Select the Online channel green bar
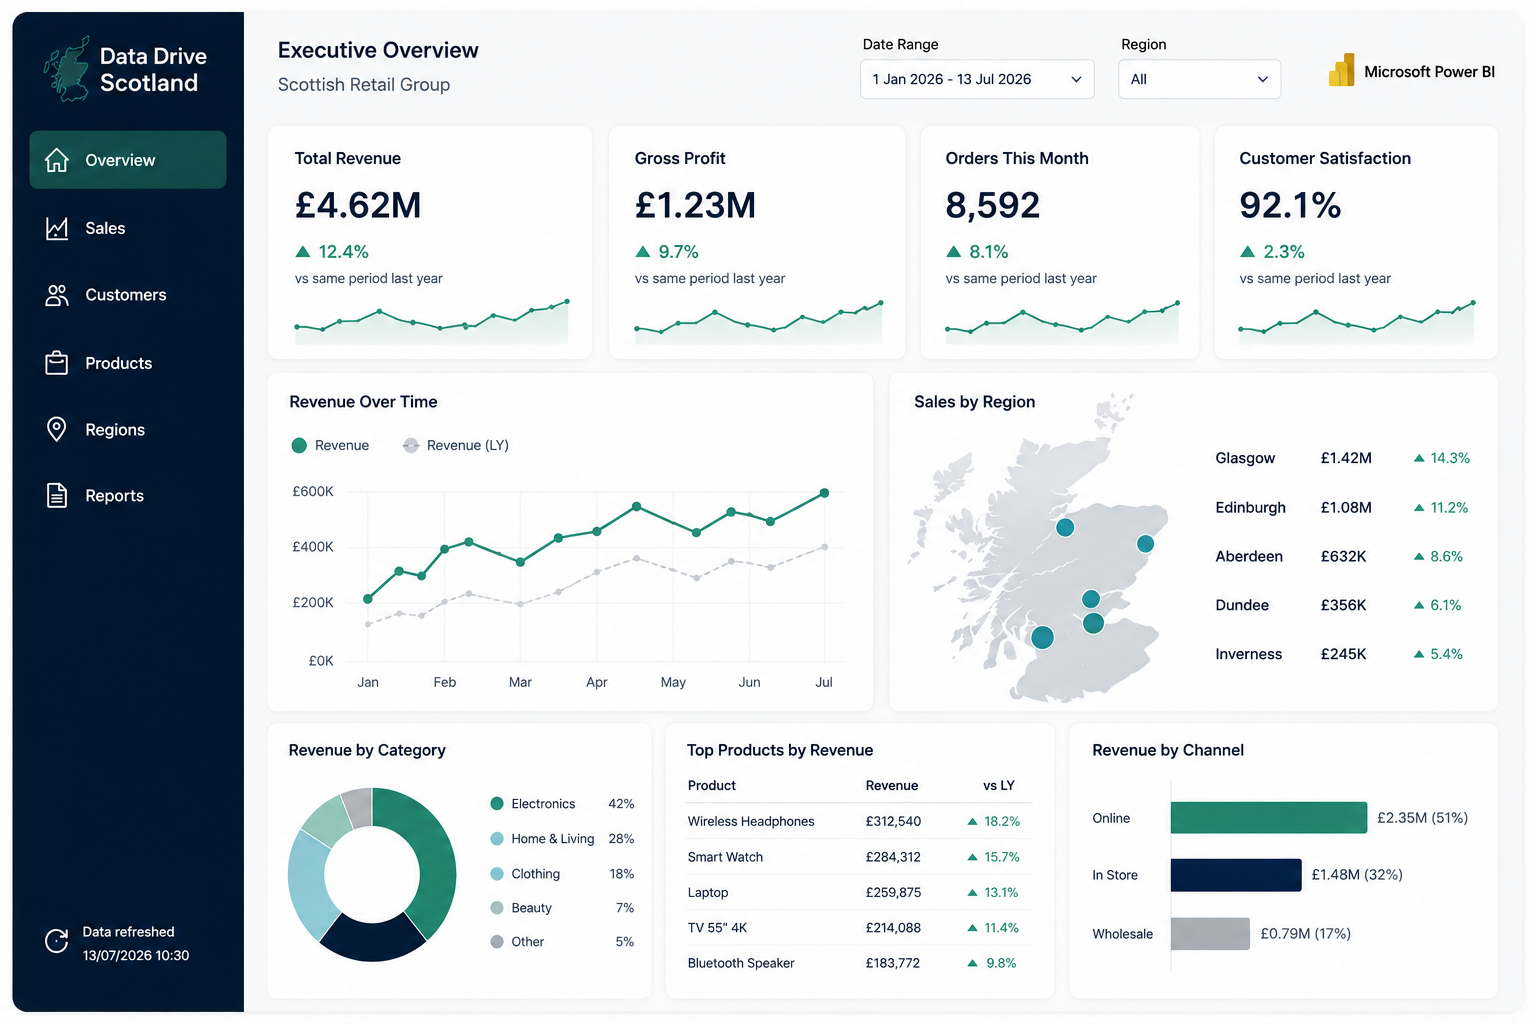 [1268, 817]
